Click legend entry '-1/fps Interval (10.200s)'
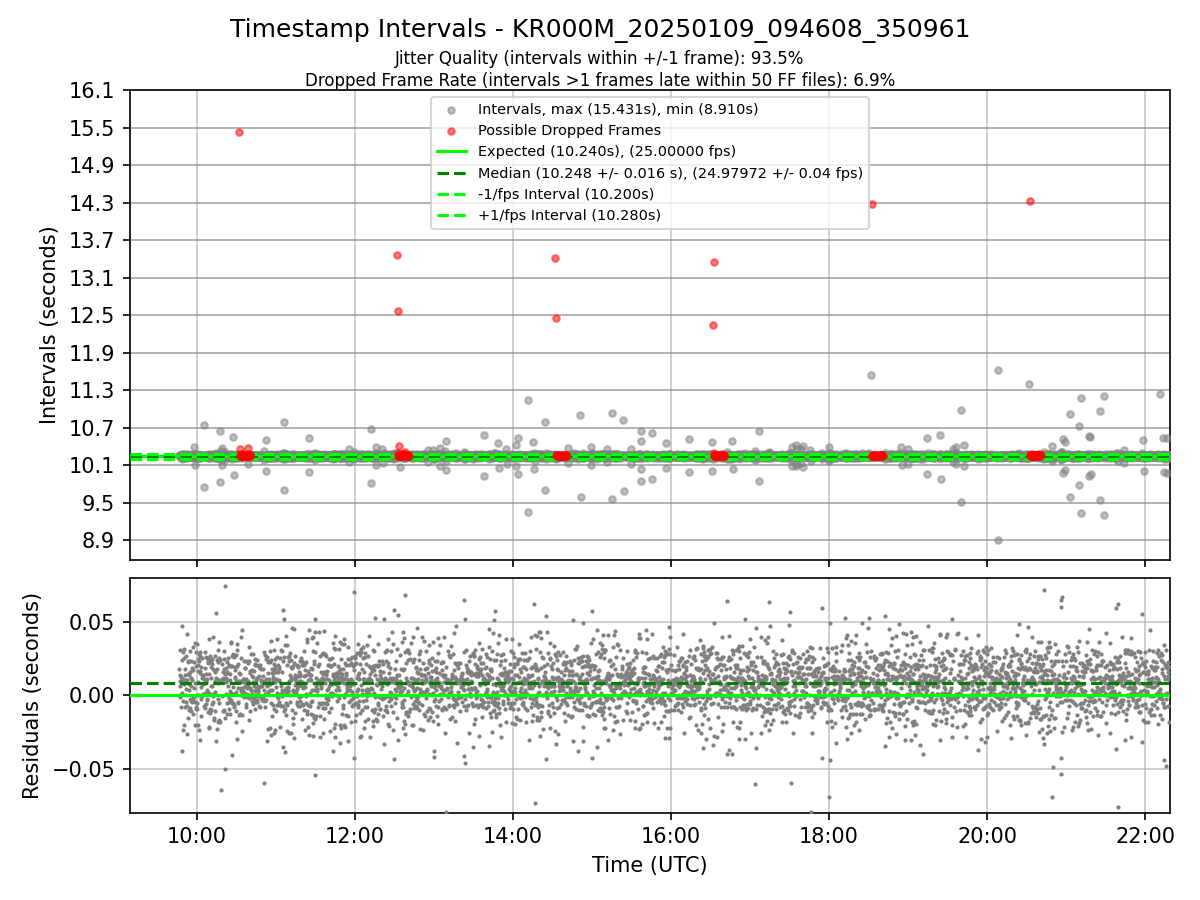This screenshot has height=900, width=1200. click(x=566, y=194)
